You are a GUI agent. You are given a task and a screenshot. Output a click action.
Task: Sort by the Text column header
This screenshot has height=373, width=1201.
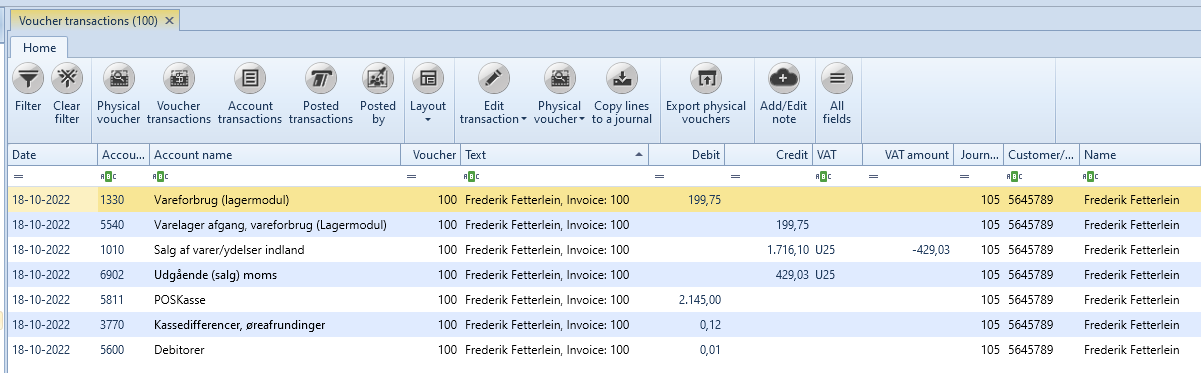(555, 155)
